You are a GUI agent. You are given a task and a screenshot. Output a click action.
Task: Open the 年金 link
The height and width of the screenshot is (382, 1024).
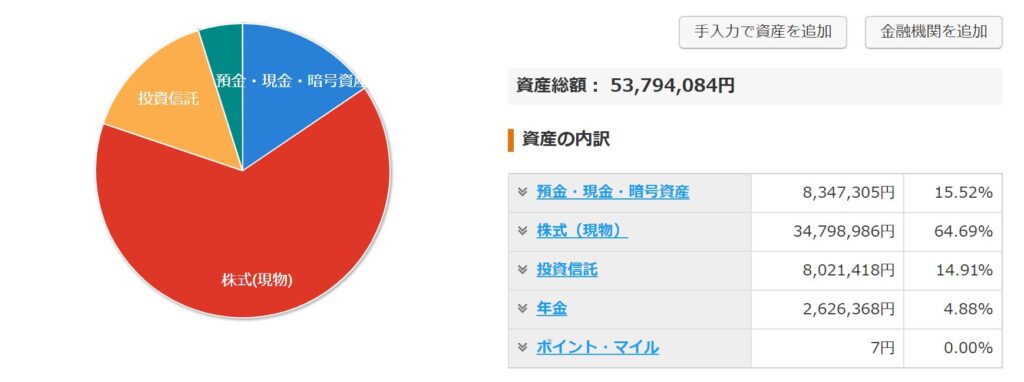[551, 309]
